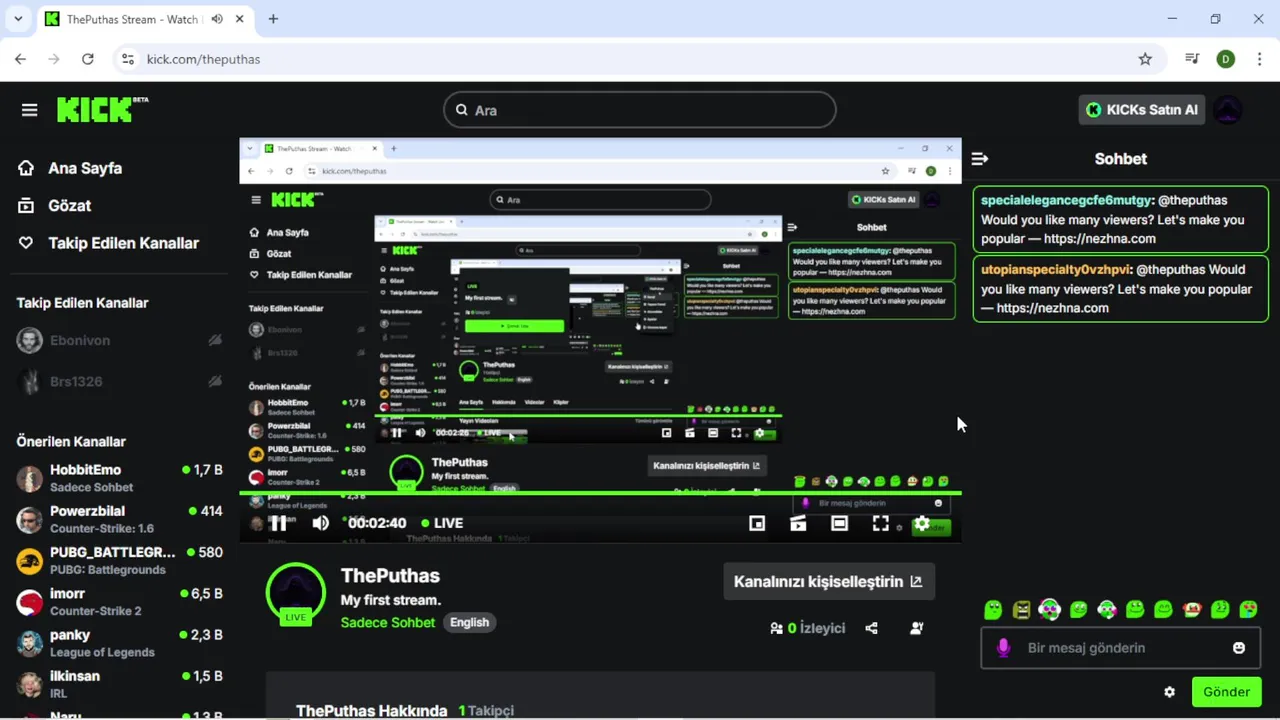Open chat settings gear icon

point(1169,692)
